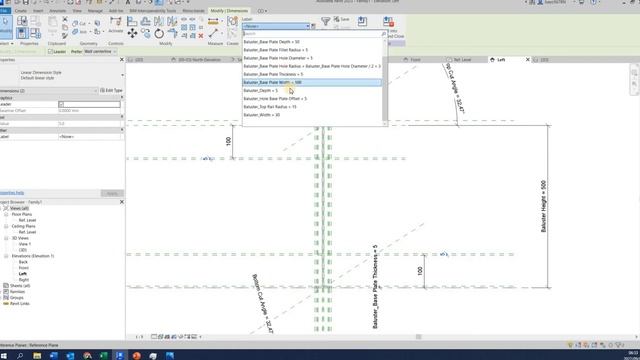640x360 pixels.
Task: Click the red Delete X icon
Action: [201, 36]
